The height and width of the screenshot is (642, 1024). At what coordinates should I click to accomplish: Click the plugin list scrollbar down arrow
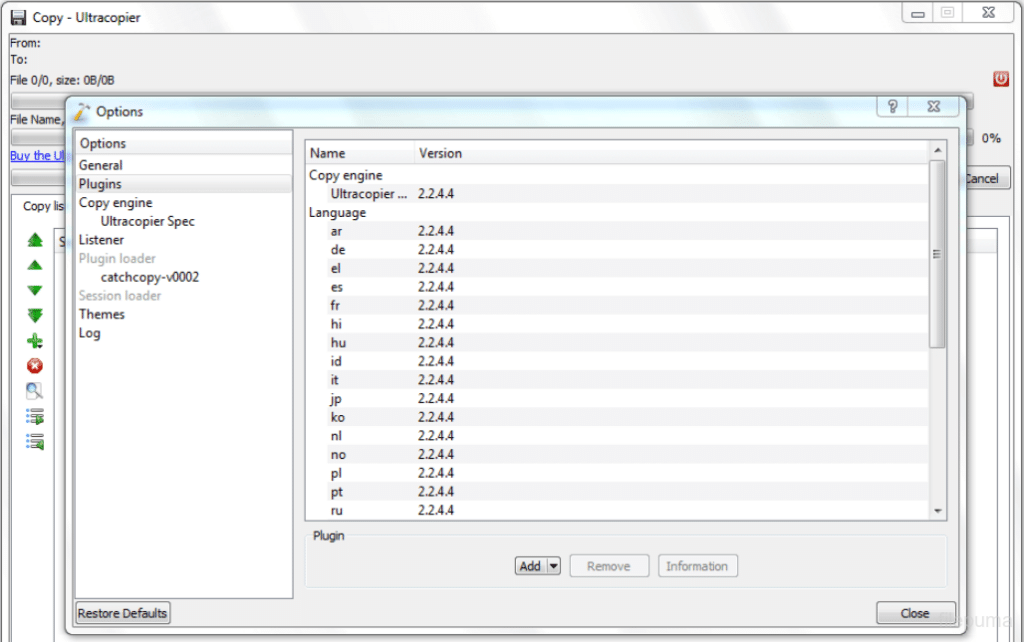(938, 511)
